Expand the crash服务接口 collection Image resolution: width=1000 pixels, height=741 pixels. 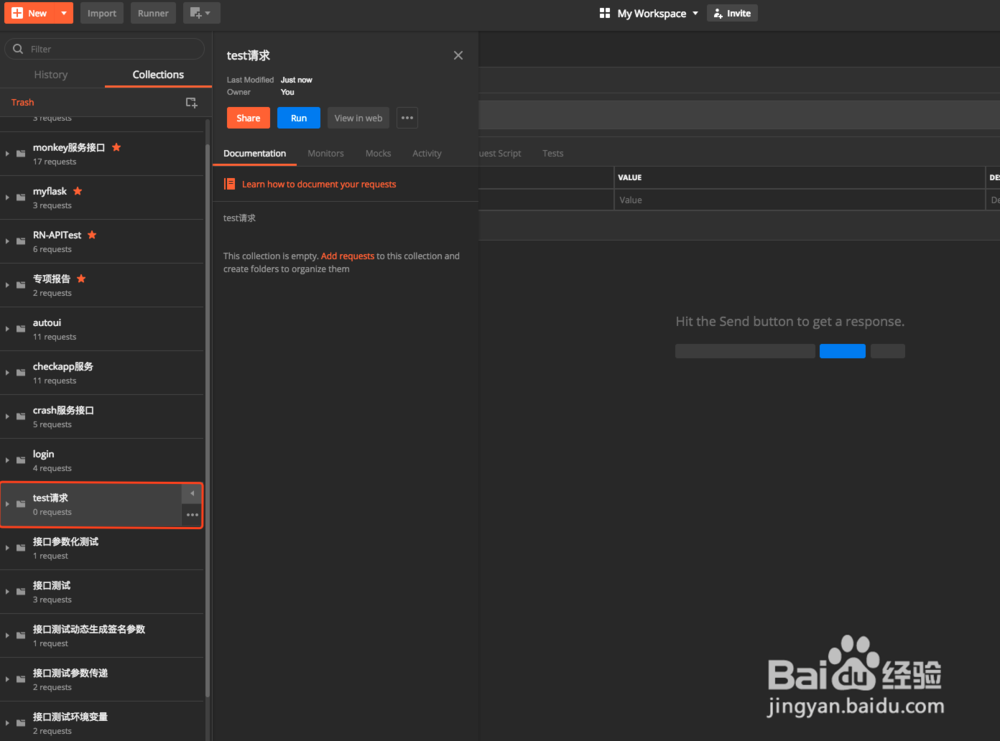click(7, 416)
